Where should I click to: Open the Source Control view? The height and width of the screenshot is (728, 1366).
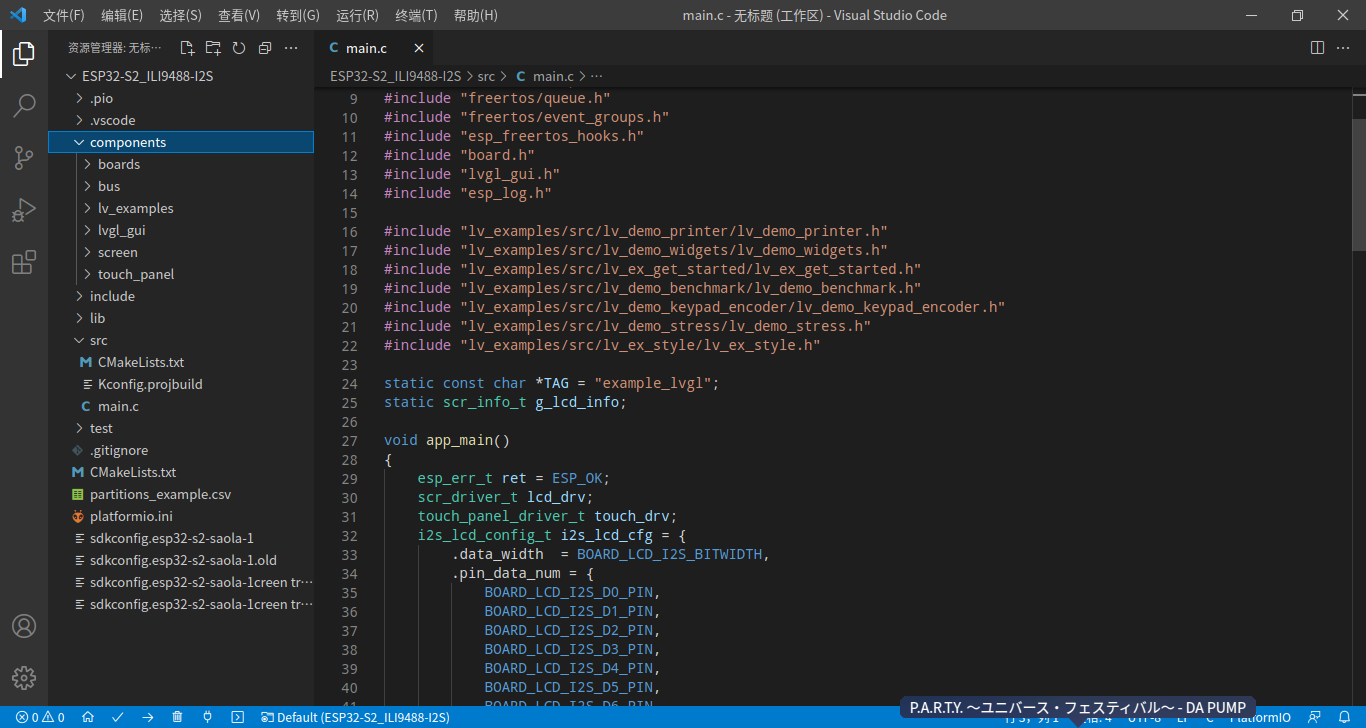coord(24,157)
